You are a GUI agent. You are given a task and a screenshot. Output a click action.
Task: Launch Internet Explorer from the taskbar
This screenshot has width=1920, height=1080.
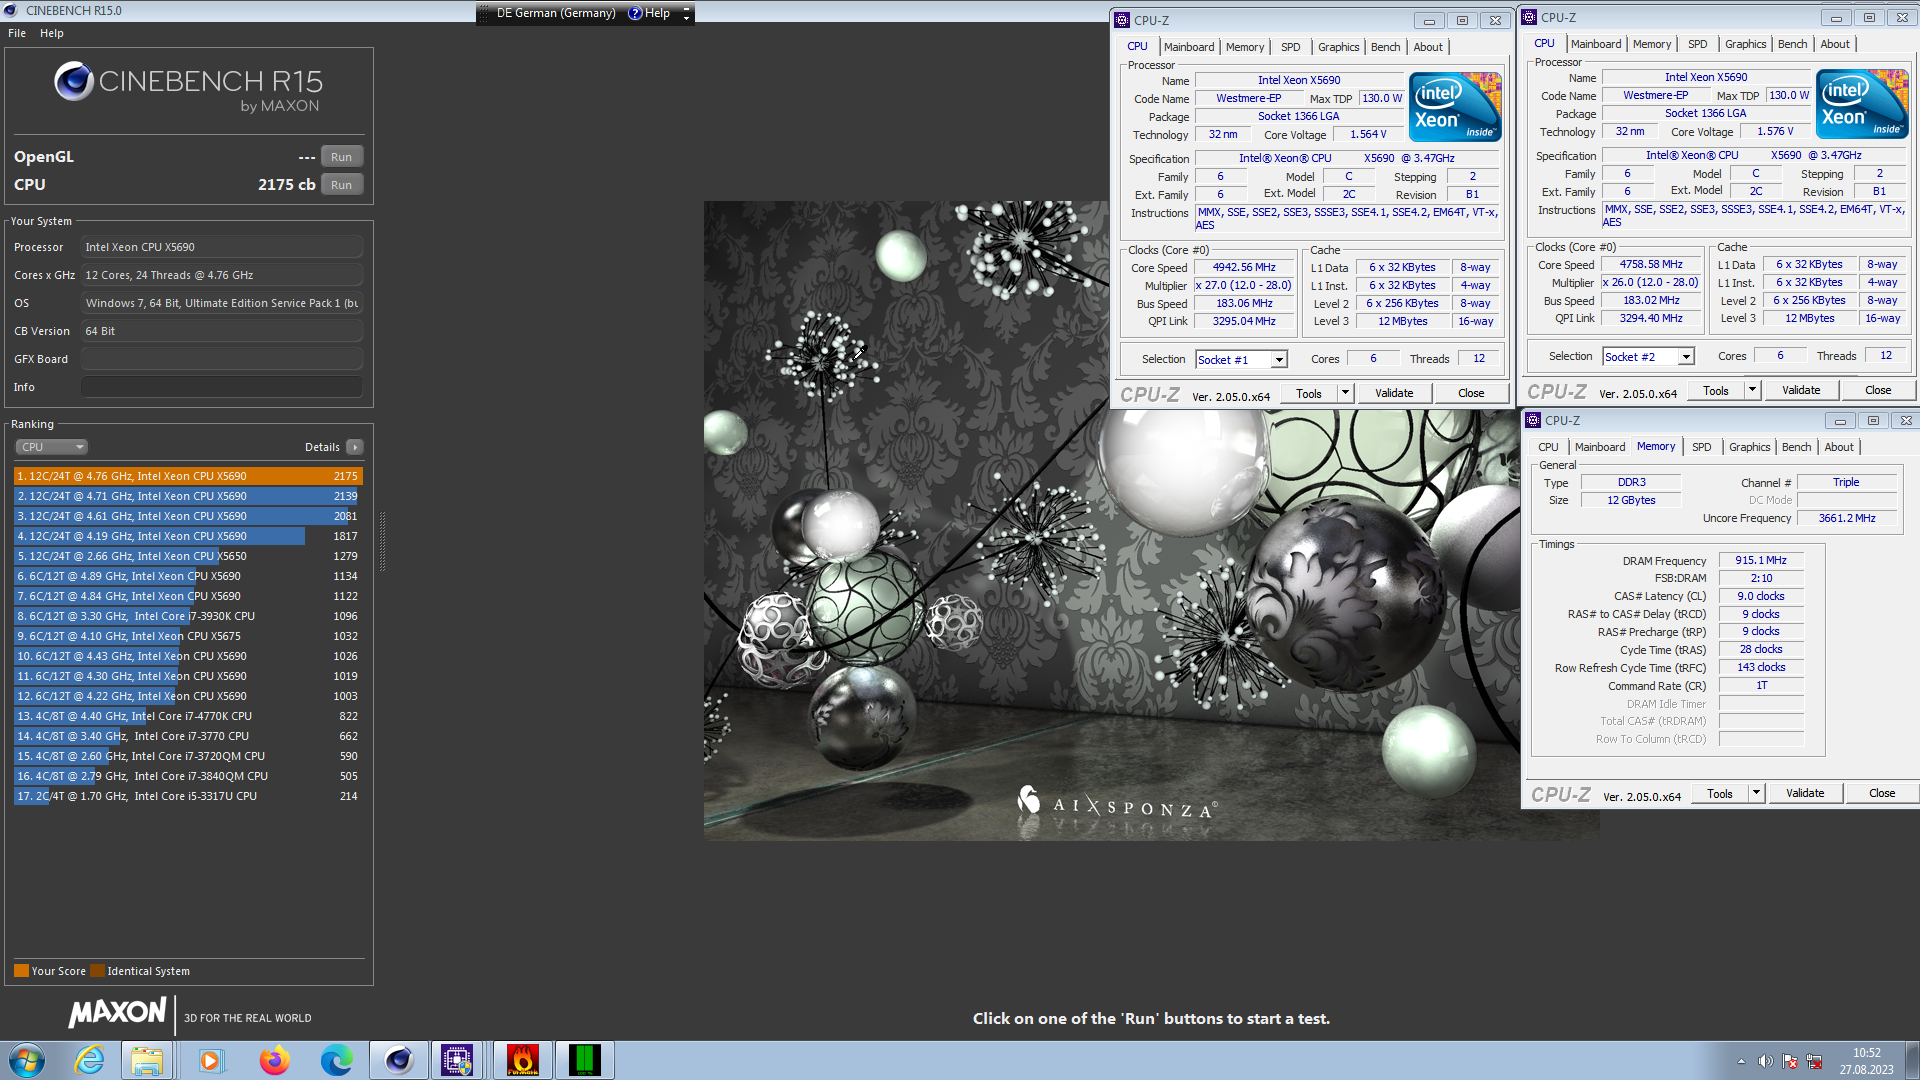click(x=90, y=1060)
